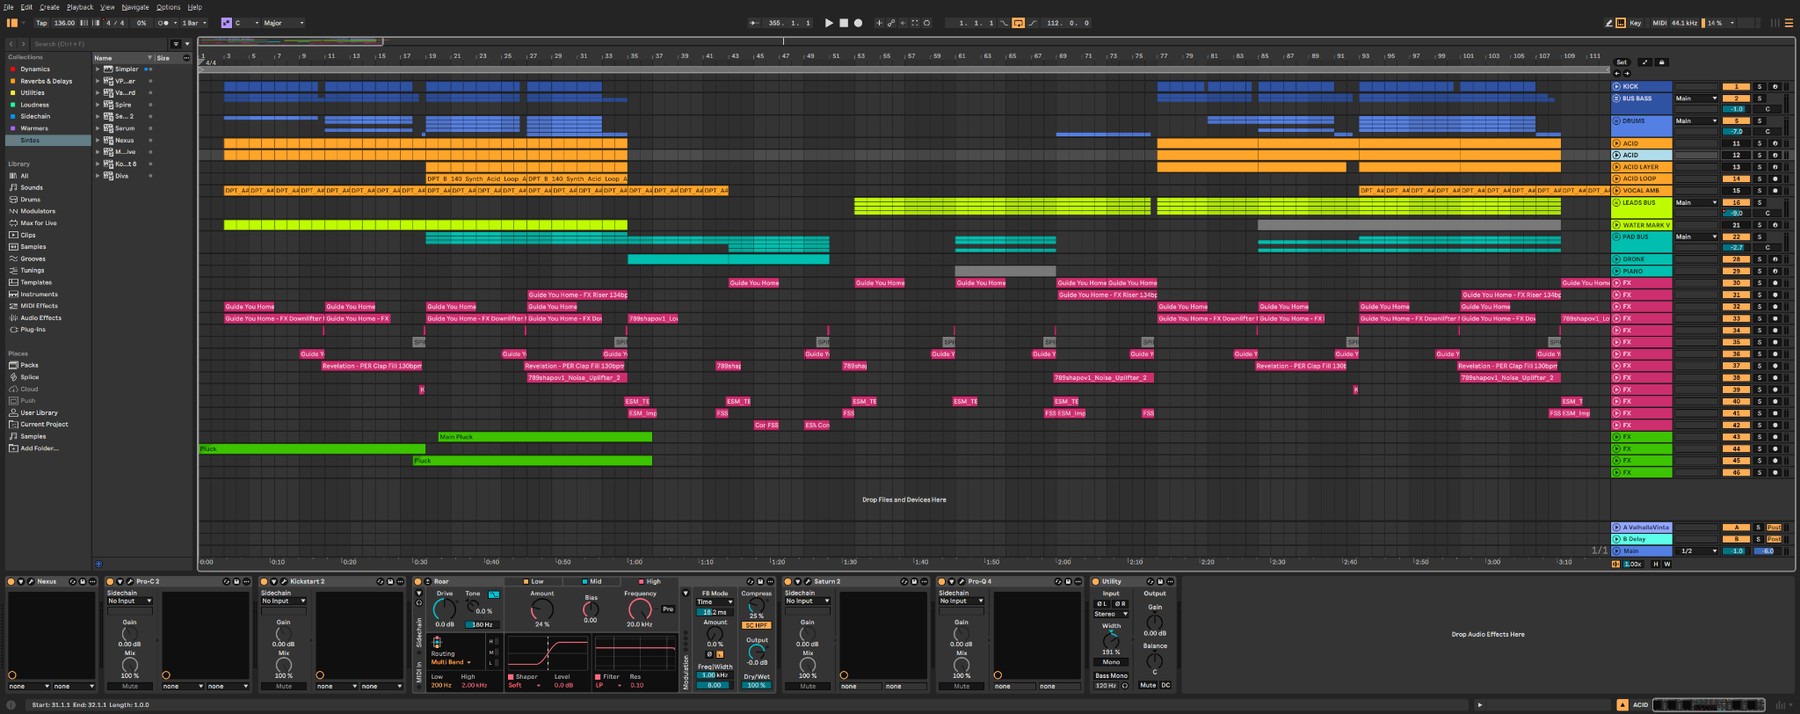Open the File menu
This screenshot has height=714, width=1800.
click(8, 7)
